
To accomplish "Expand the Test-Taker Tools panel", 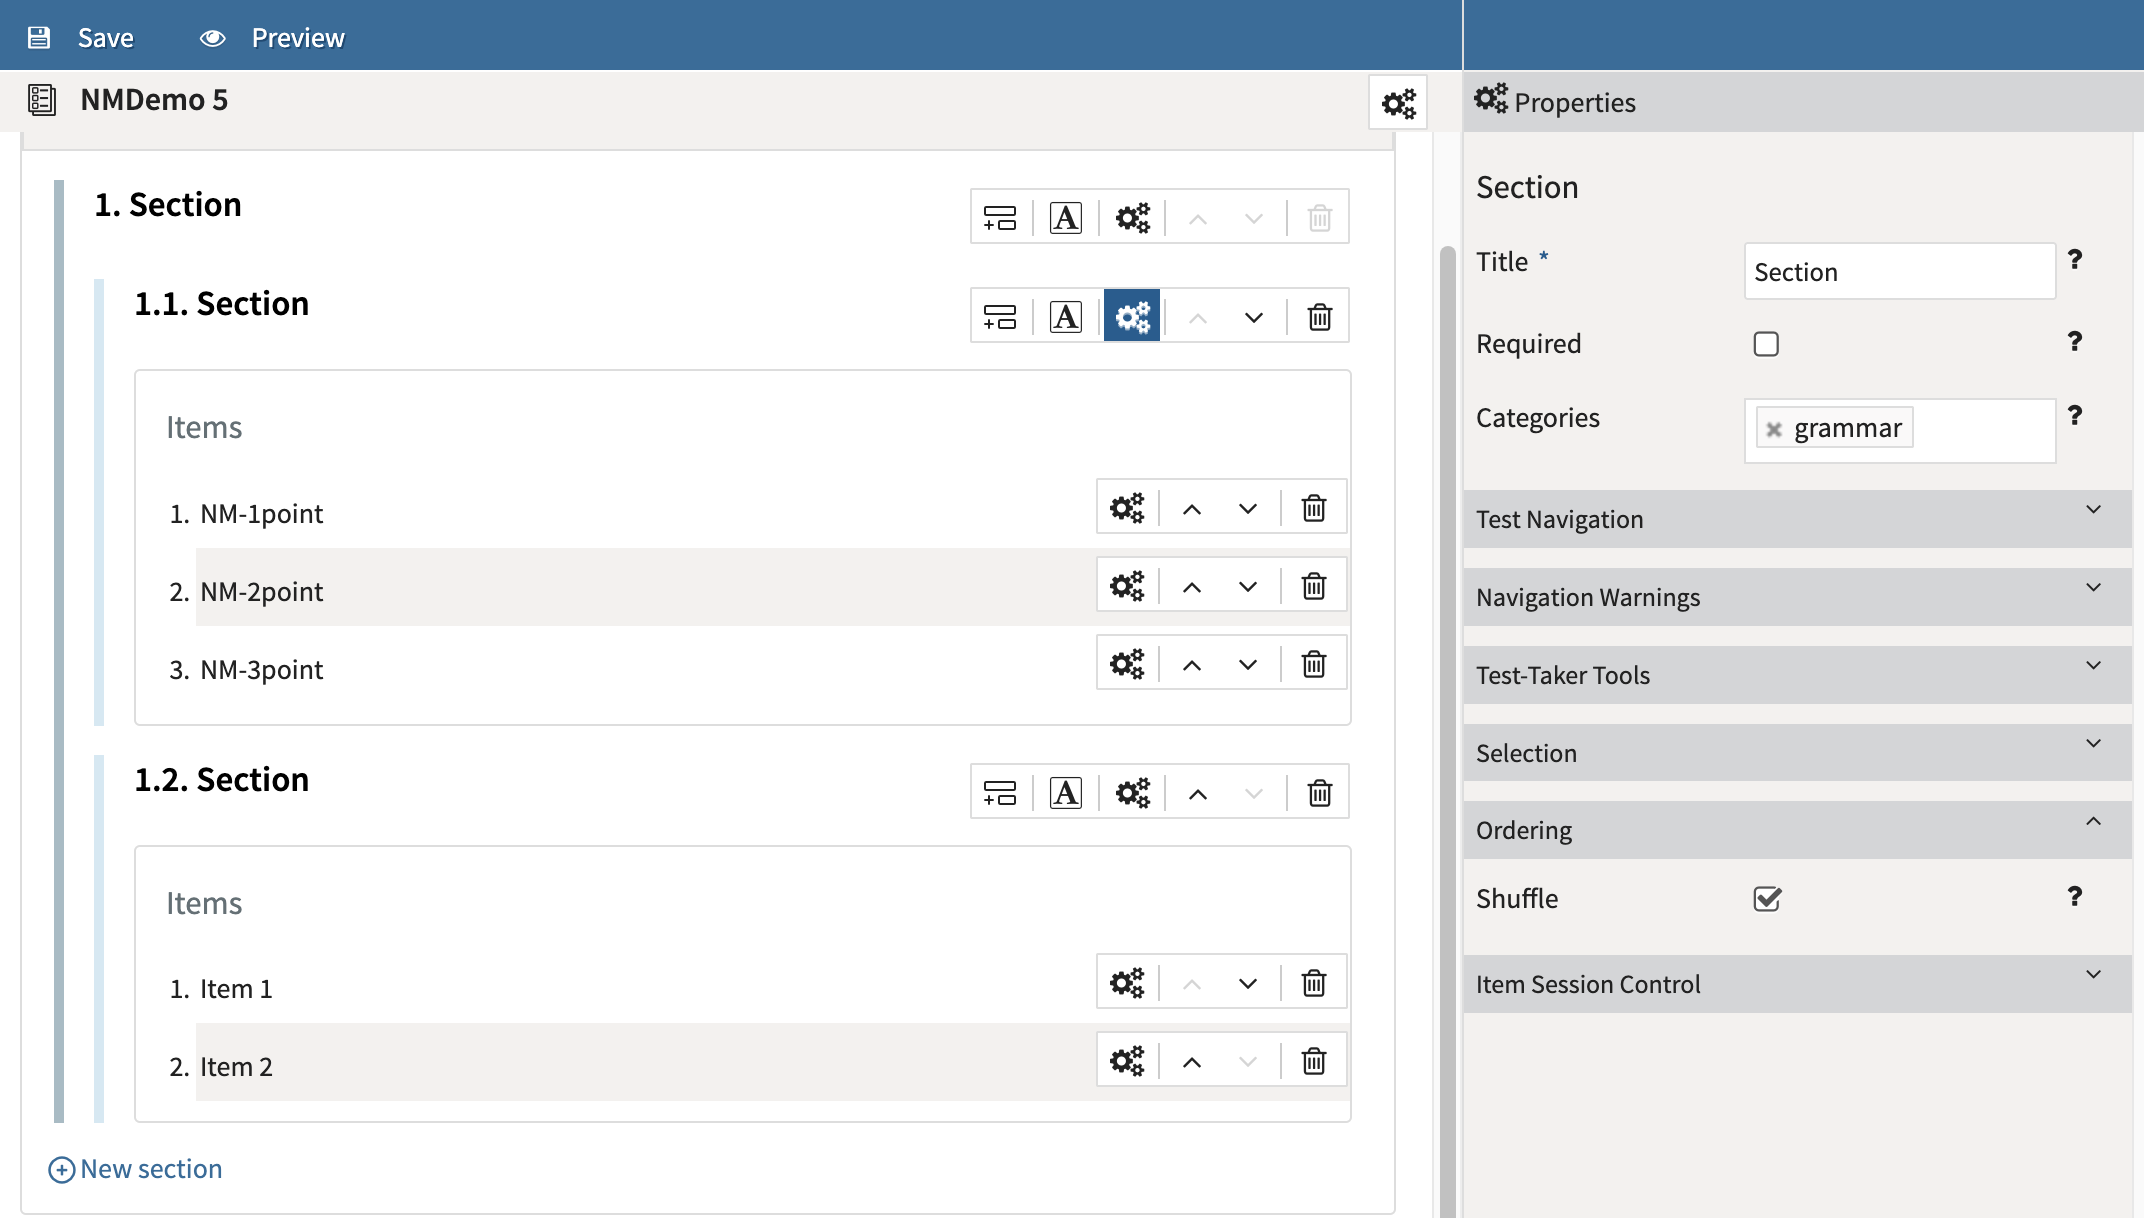I will (1797, 675).
